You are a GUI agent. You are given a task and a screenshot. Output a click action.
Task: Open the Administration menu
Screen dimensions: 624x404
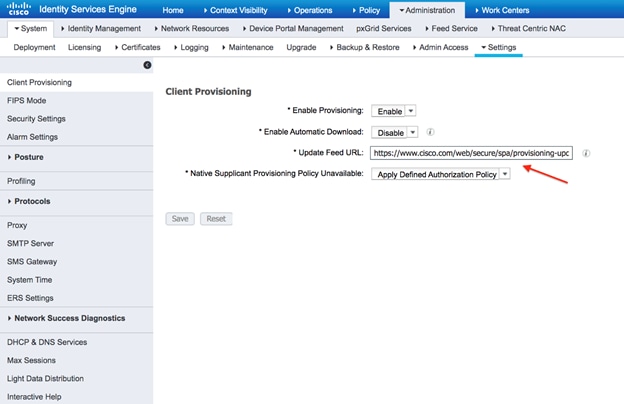click(x=427, y=10)
